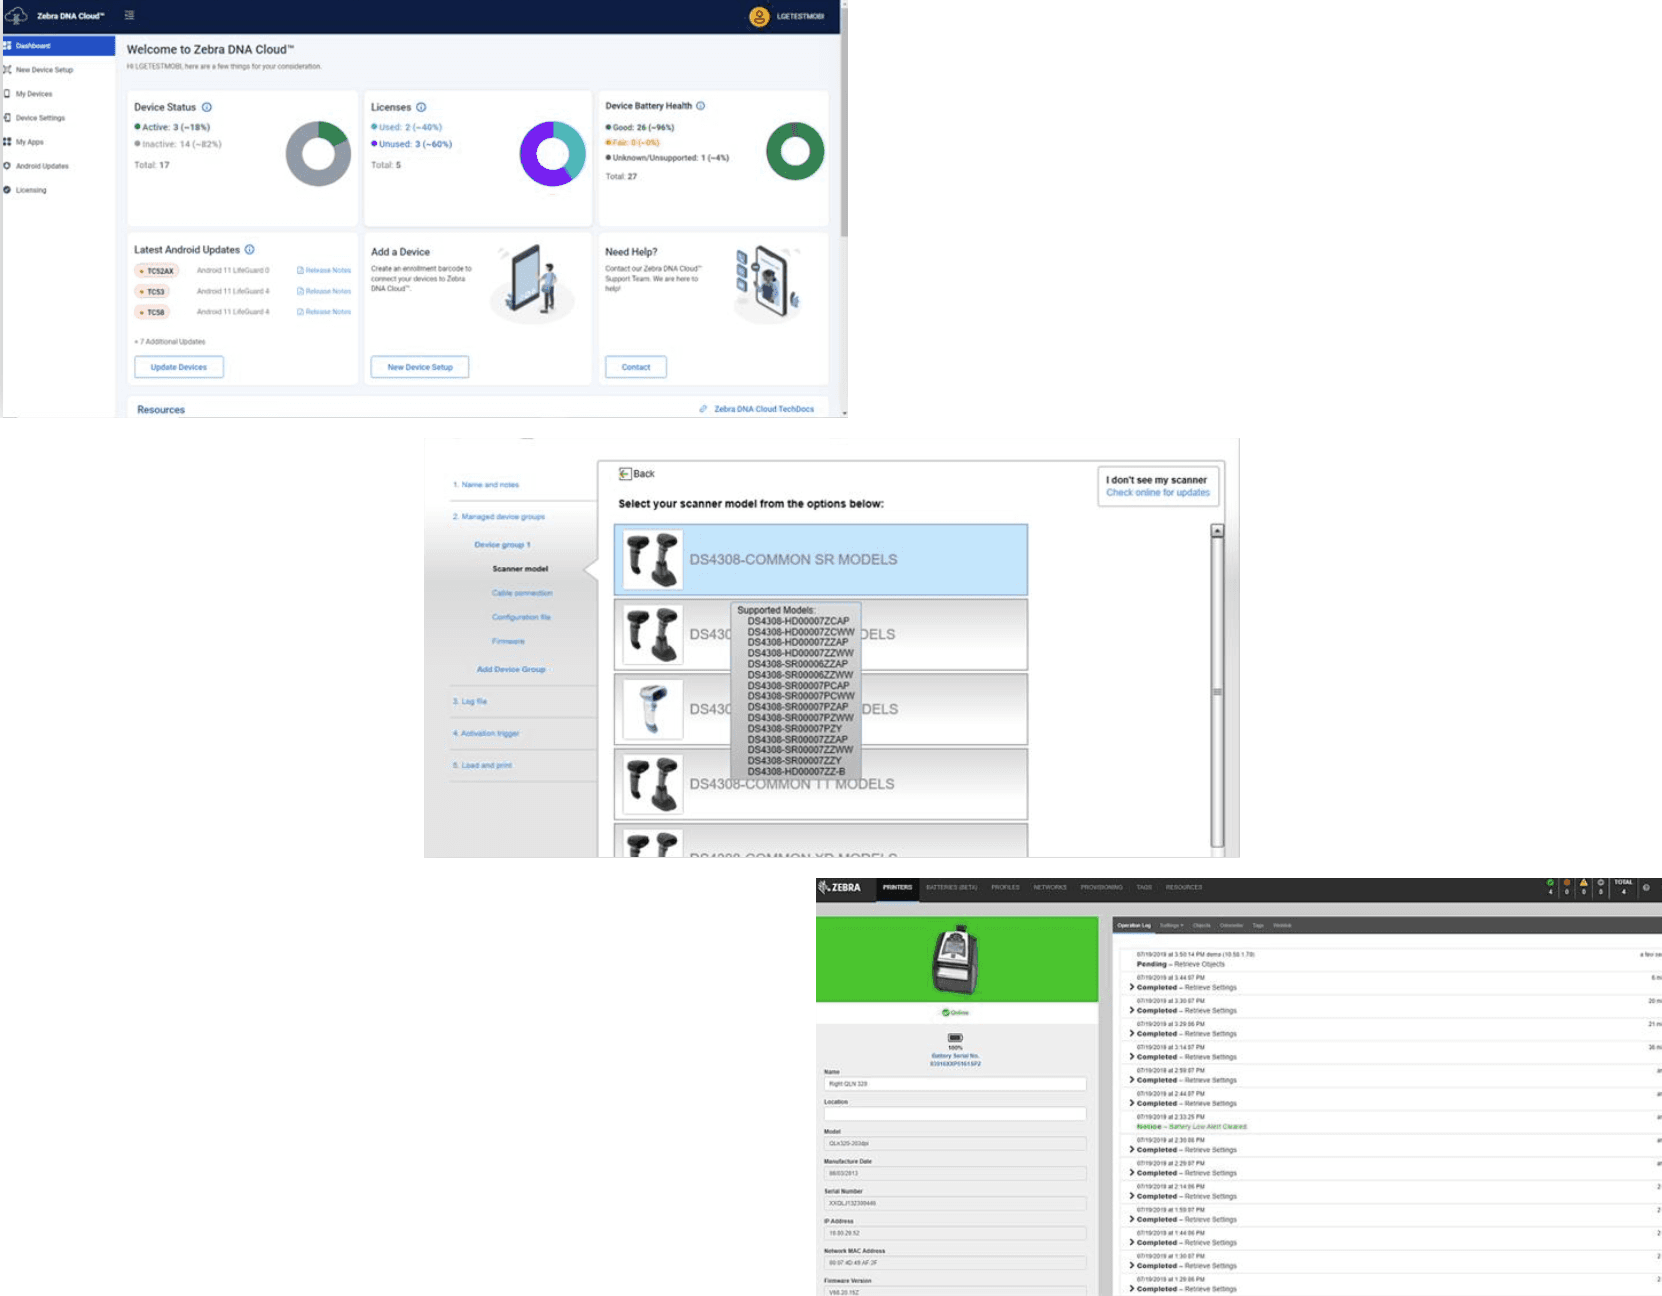Click Add Device Group link
Image resolution: width=1662 pixels, height=1296 pixels.
511,669
